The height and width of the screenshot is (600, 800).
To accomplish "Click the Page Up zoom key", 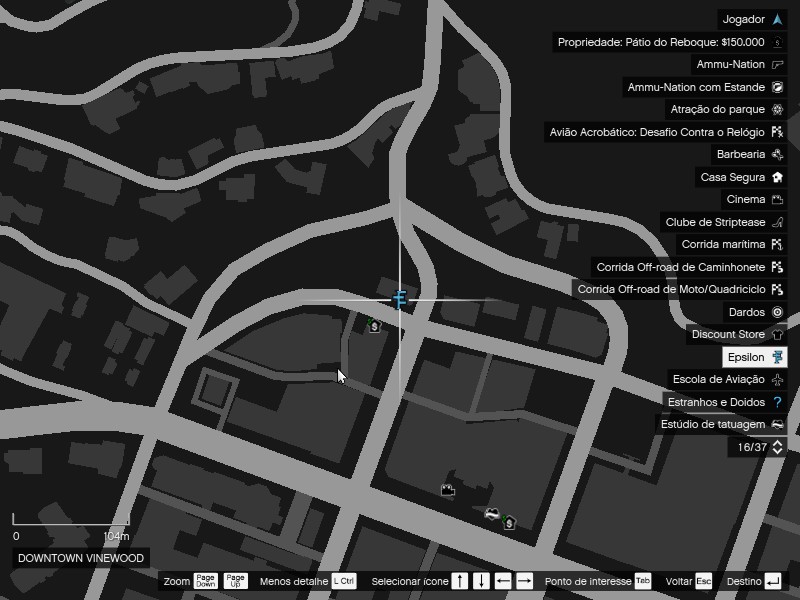I will (235, 581).
